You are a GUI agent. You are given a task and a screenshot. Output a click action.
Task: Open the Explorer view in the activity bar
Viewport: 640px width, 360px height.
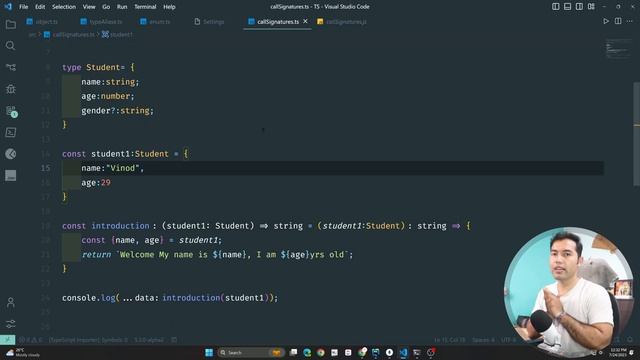11,24
